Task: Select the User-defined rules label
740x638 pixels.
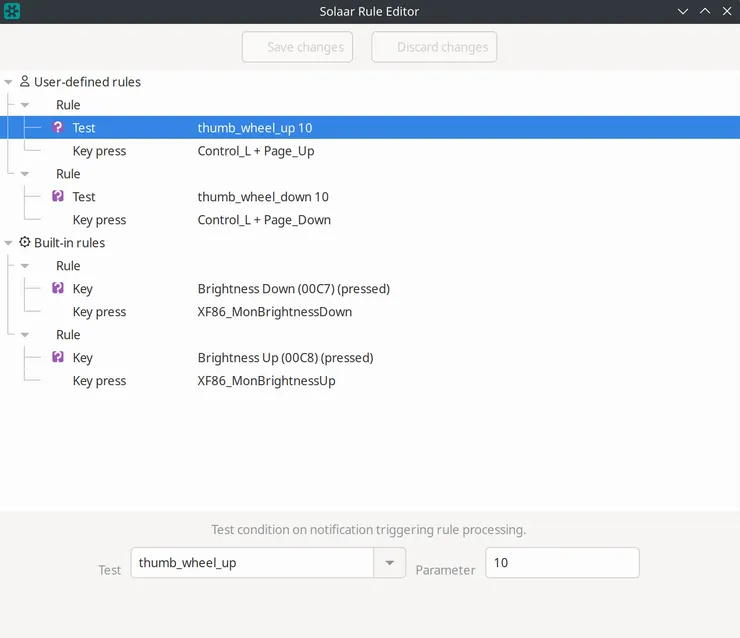Action: (x=87, y=82)
